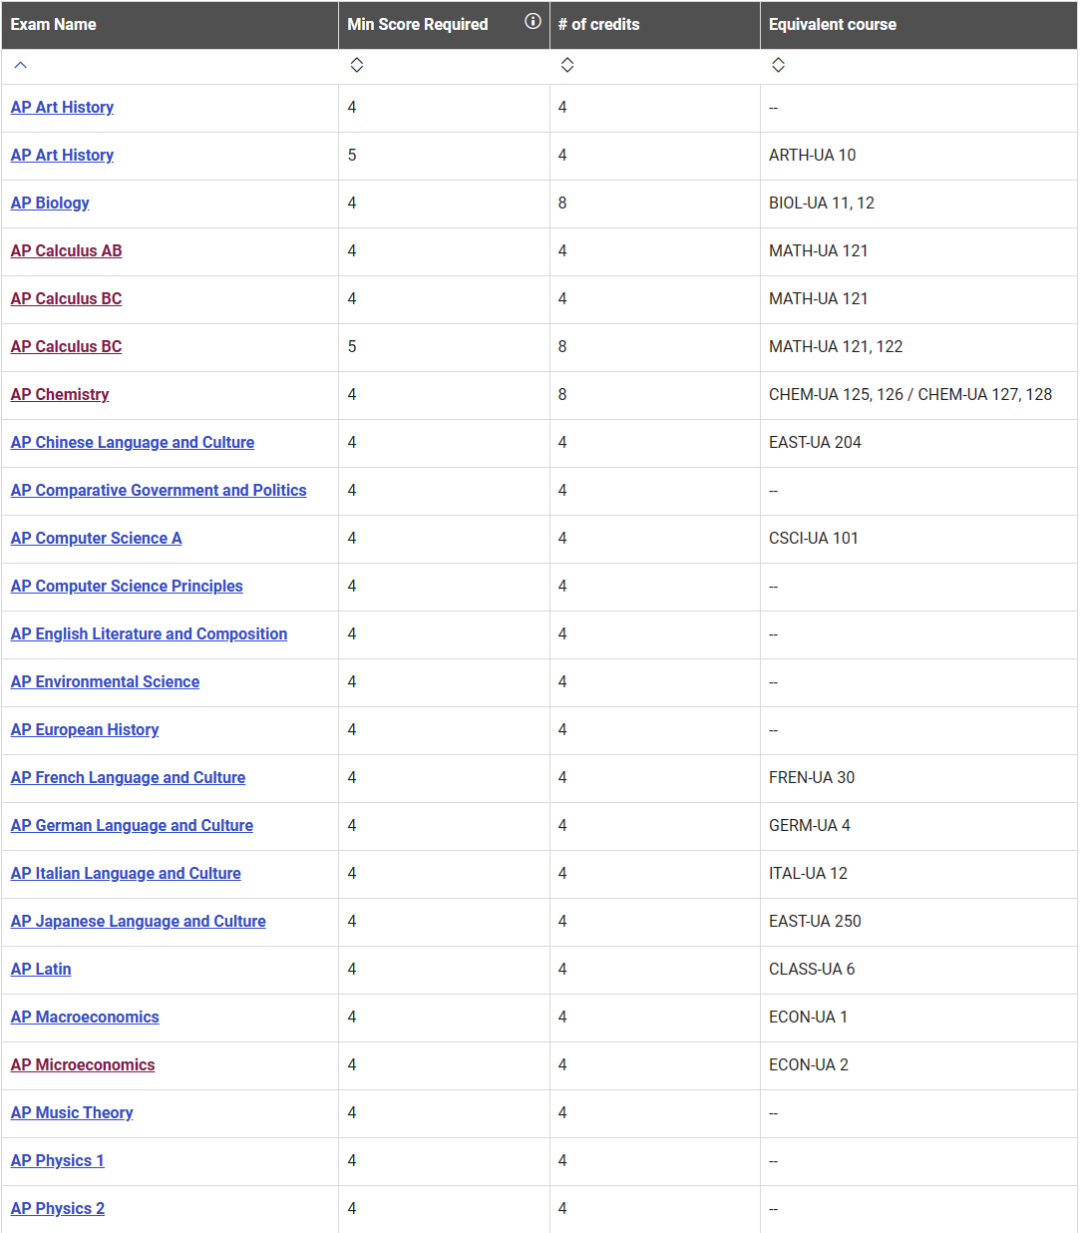Click the sort arrows under # of credits

567,65
